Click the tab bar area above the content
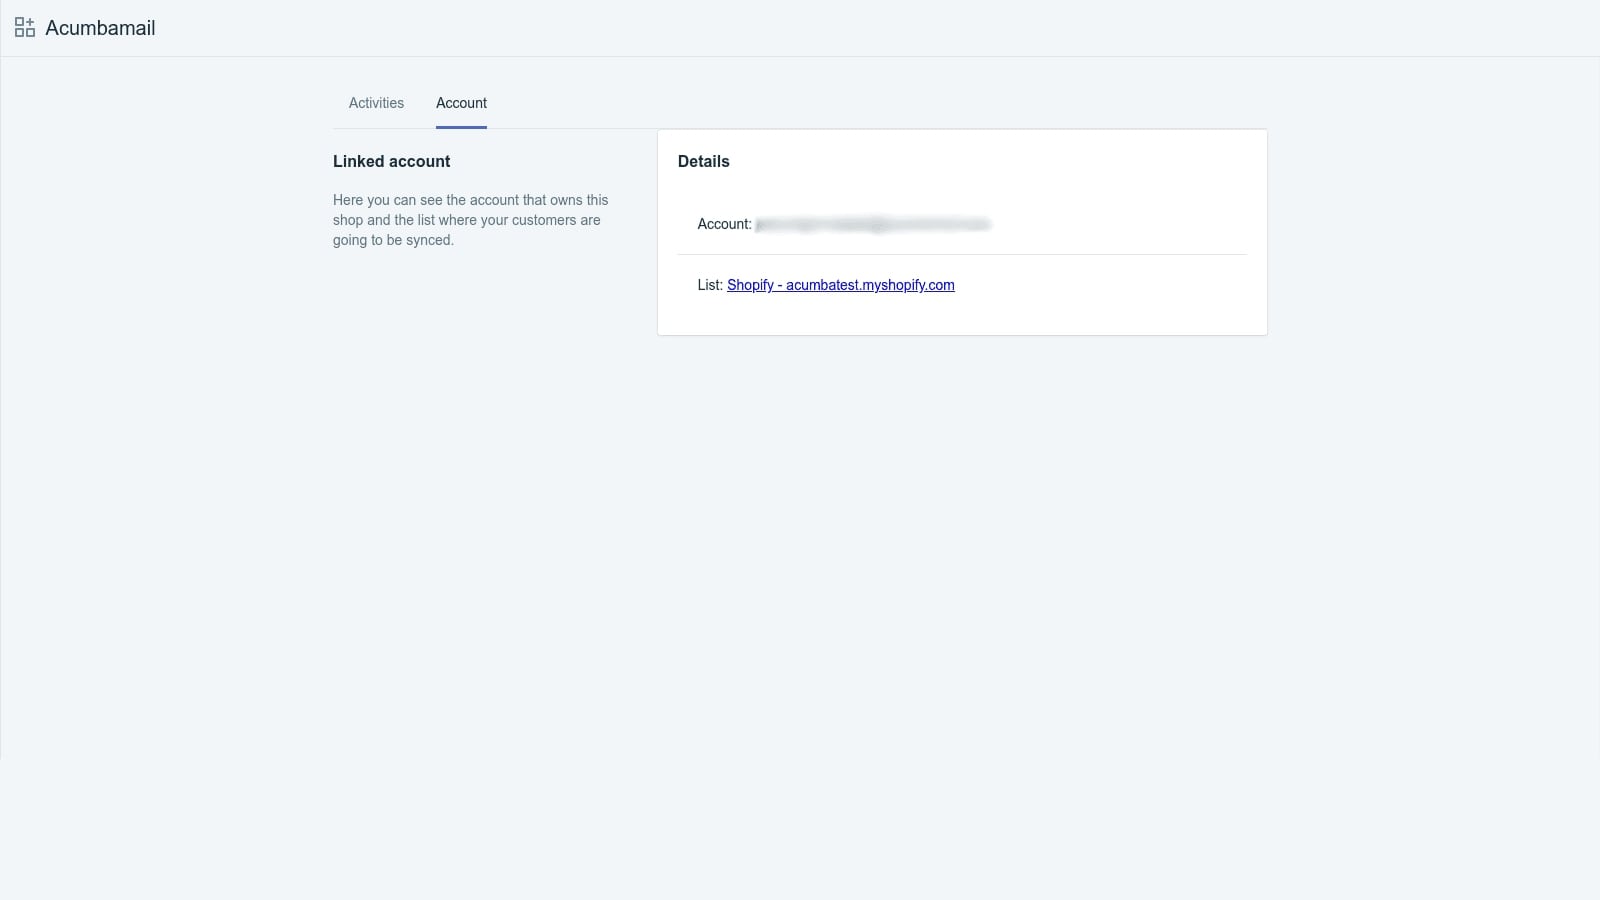This screenshot has width=1600, height=900. click(x=800, y=103)
